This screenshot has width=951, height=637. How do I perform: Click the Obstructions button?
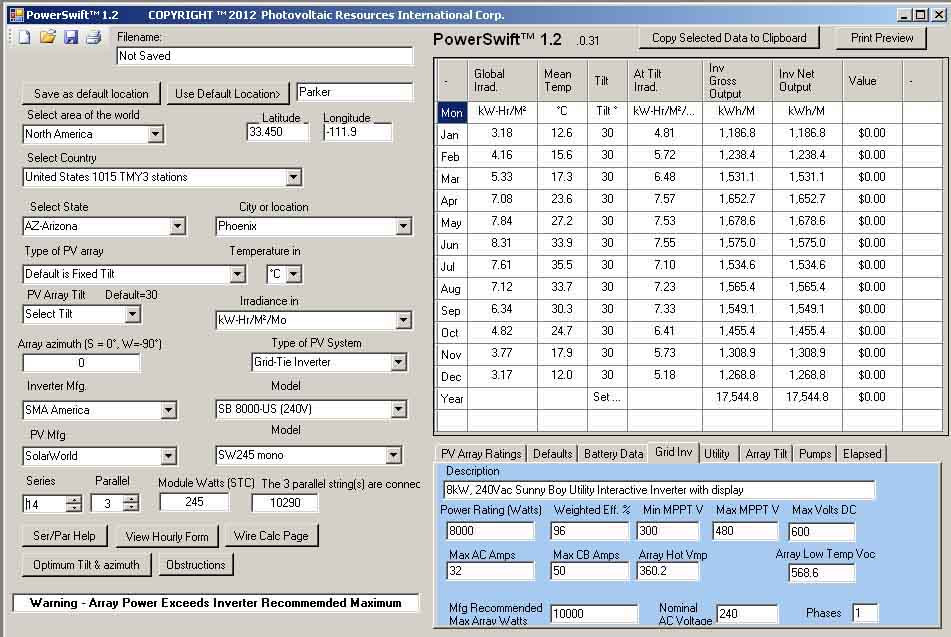point(195,565)
